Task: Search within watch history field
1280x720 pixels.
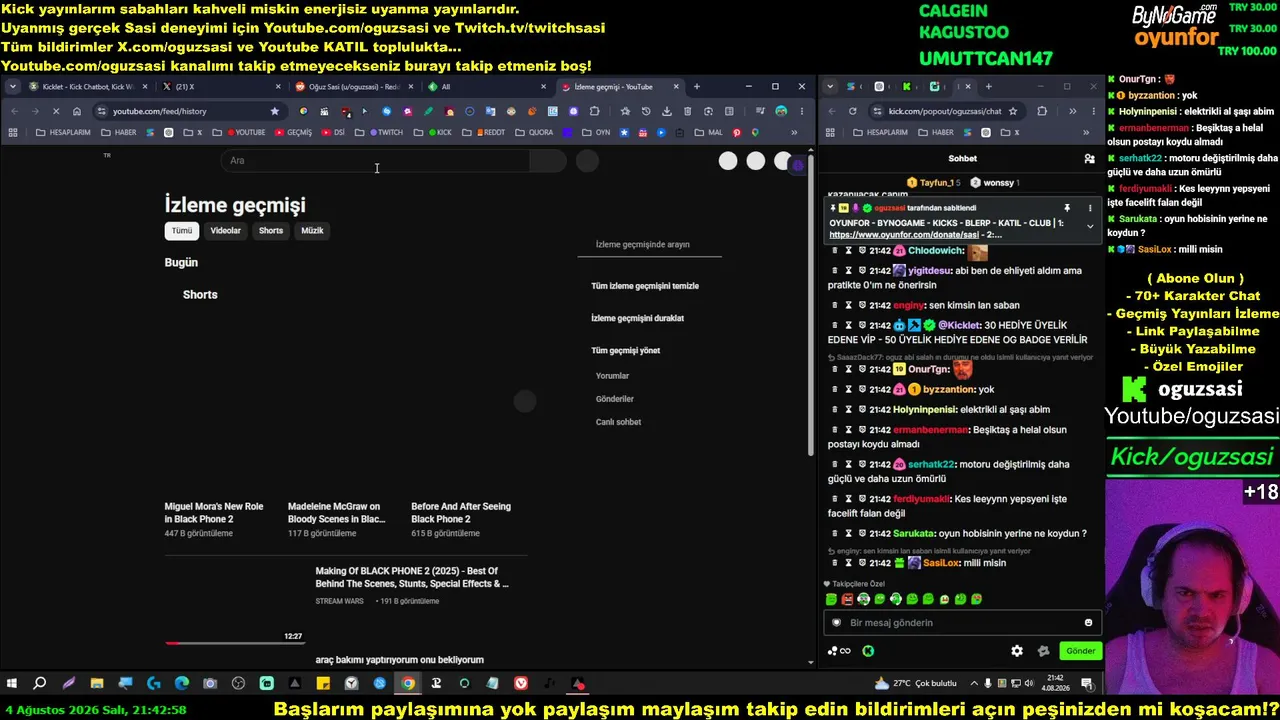Action: pyautogui.click(x=649, y=244)
